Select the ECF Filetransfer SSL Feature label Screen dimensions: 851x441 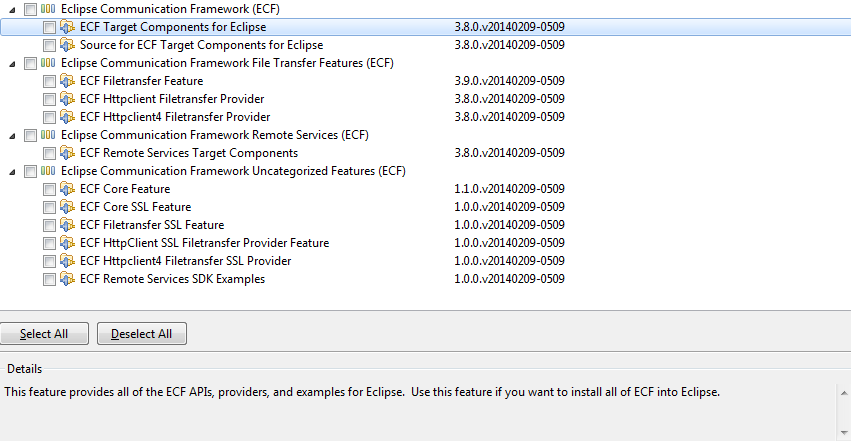click(x=151, y=225)
